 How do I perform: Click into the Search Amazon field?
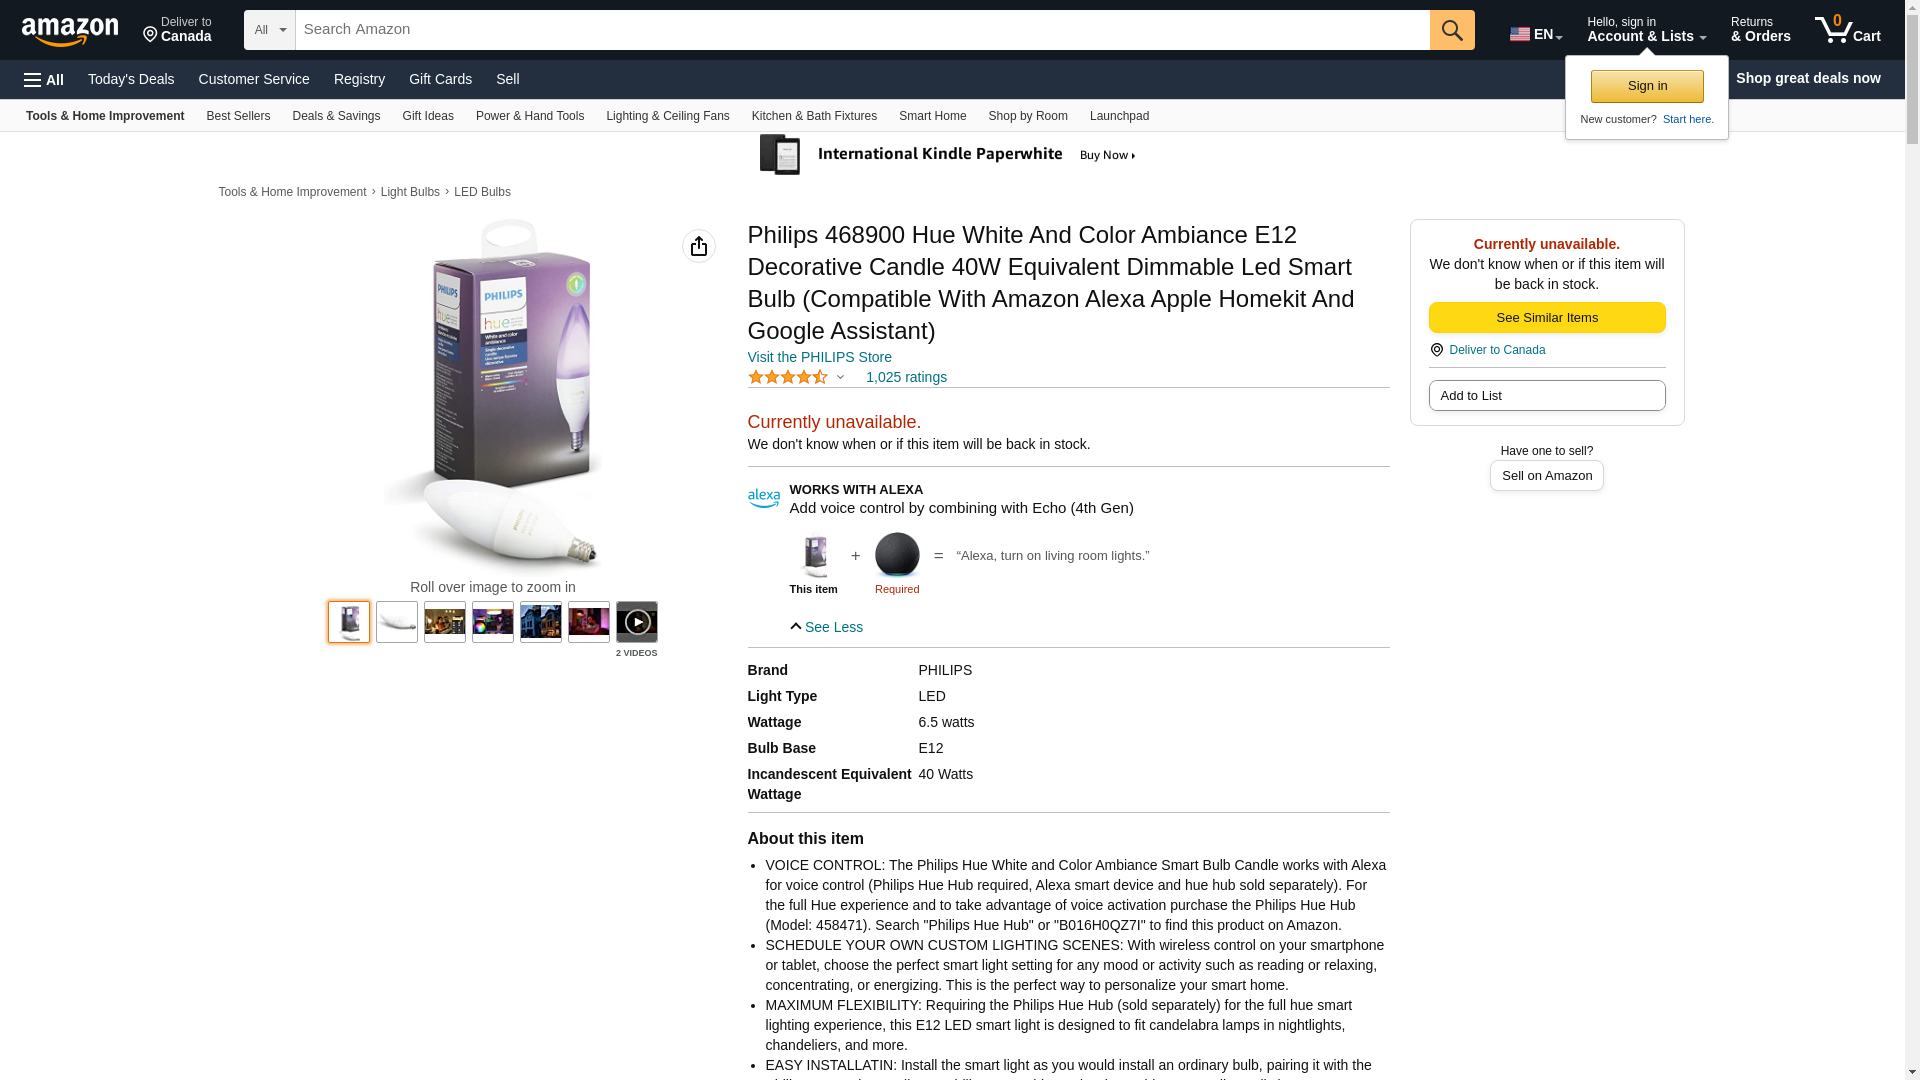point(861,30)
